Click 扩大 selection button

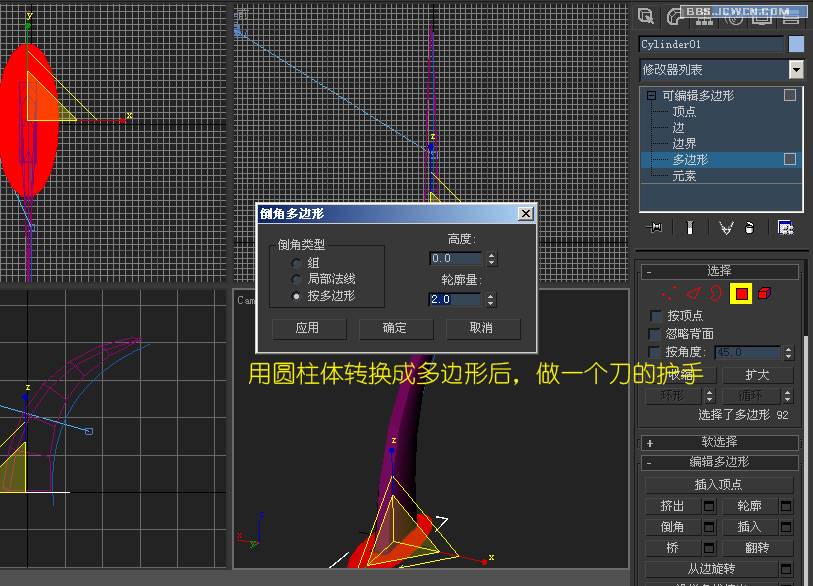[758, 375]
